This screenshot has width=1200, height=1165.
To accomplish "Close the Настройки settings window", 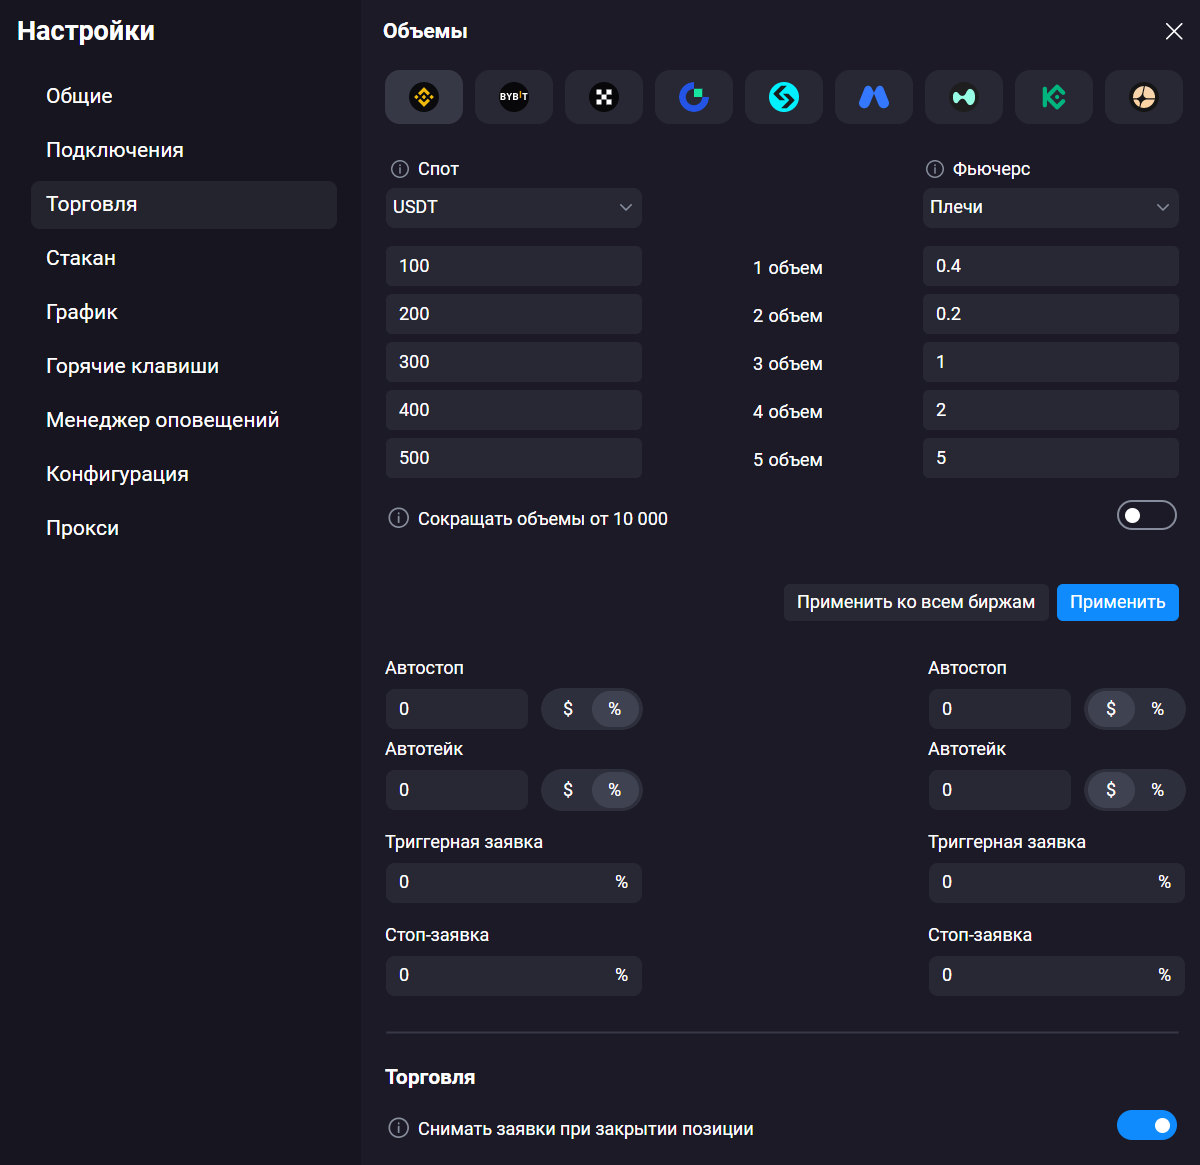I will [x=1174, y=32].
